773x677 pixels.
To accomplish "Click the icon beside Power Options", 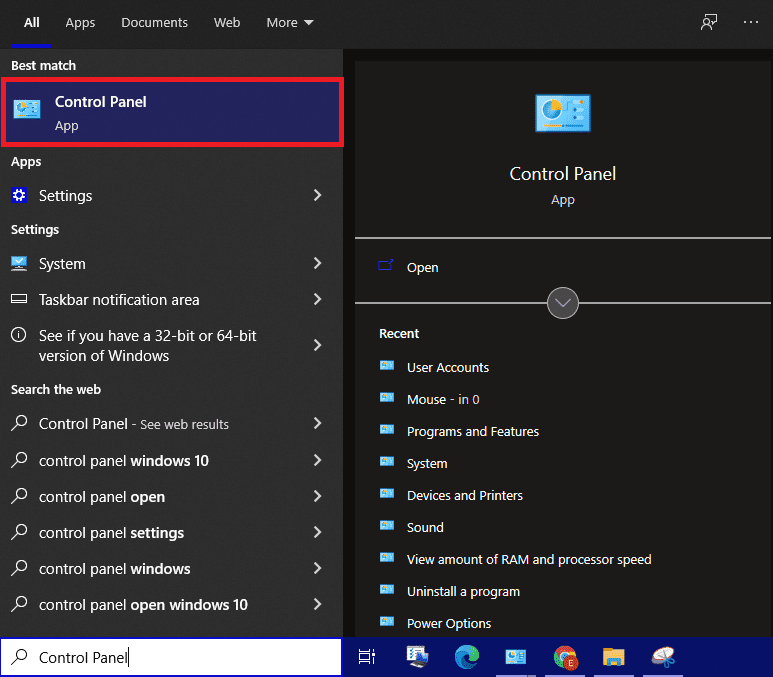I will [386, 622].
